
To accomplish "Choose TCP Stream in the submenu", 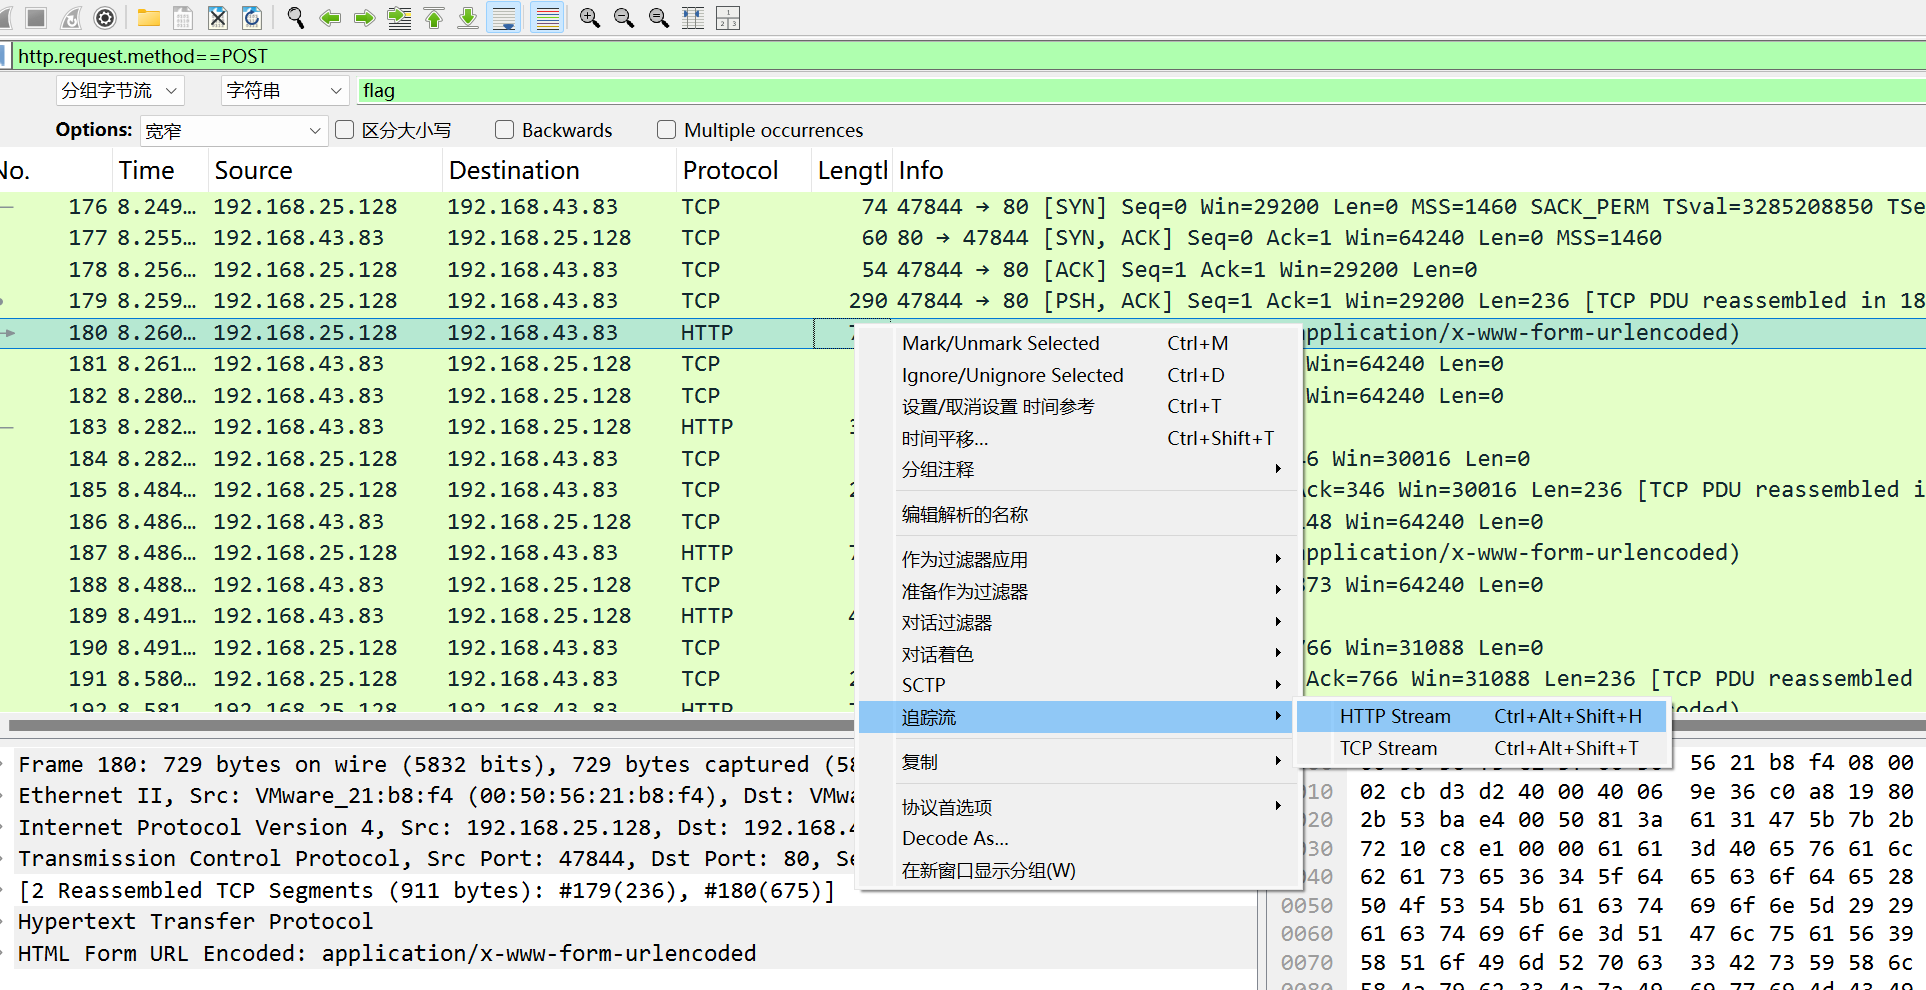I will (1388, 748).
